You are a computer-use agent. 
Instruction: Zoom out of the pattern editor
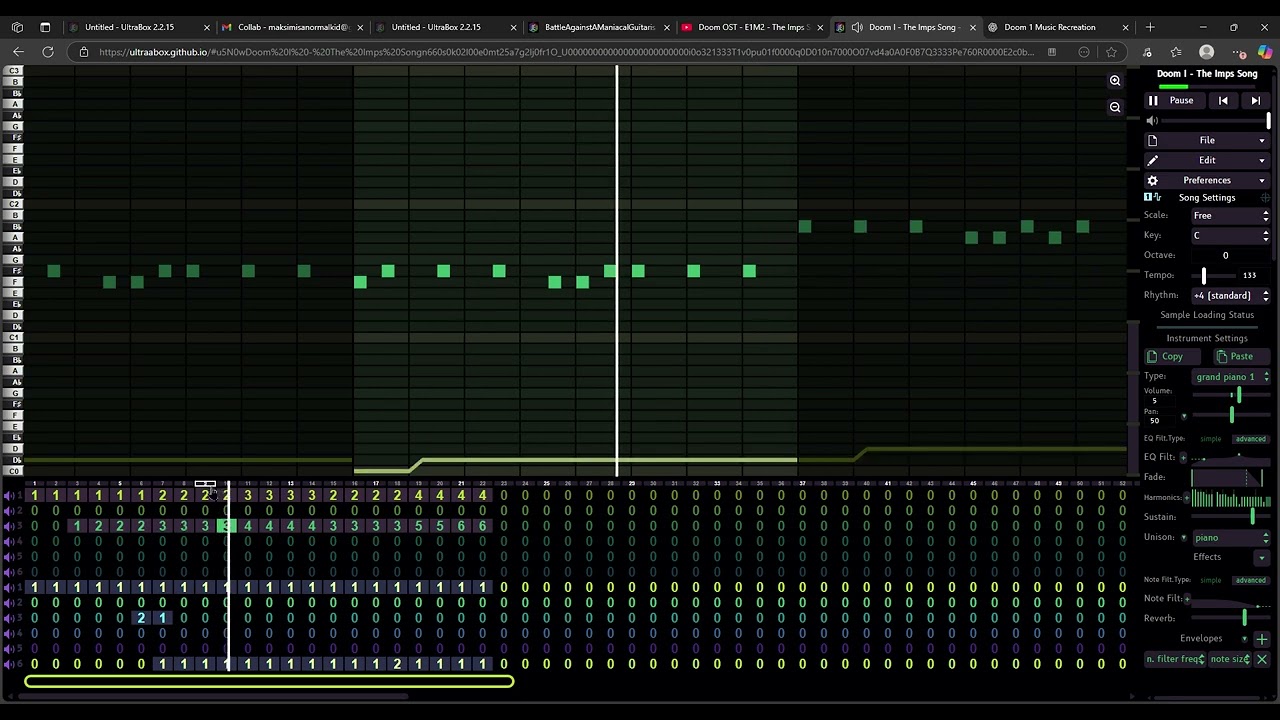point(1115,107)
